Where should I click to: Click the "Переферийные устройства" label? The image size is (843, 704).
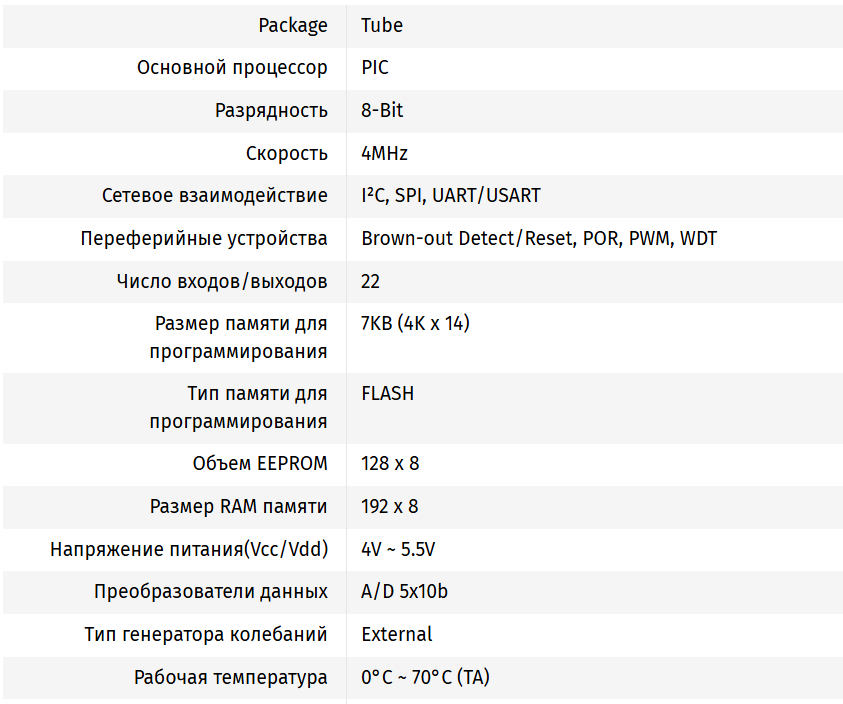coord(204,239)
